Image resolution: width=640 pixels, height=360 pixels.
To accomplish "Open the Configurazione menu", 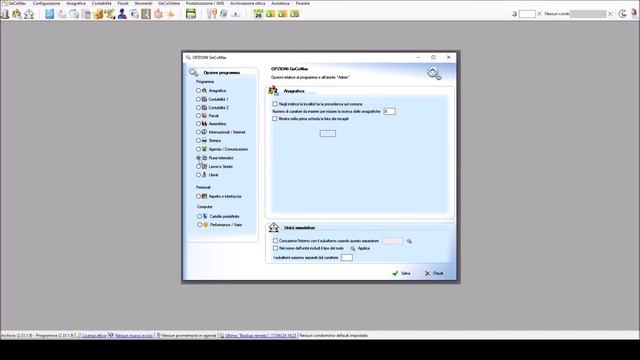I will 47,3.
